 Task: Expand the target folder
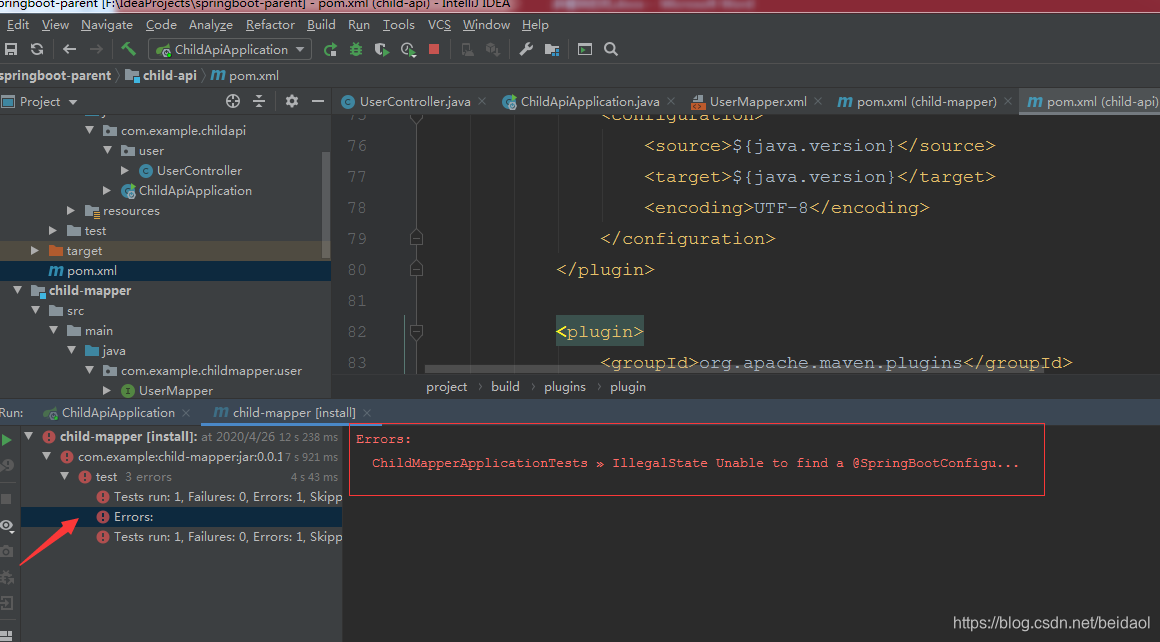click(x=35, y=251)
